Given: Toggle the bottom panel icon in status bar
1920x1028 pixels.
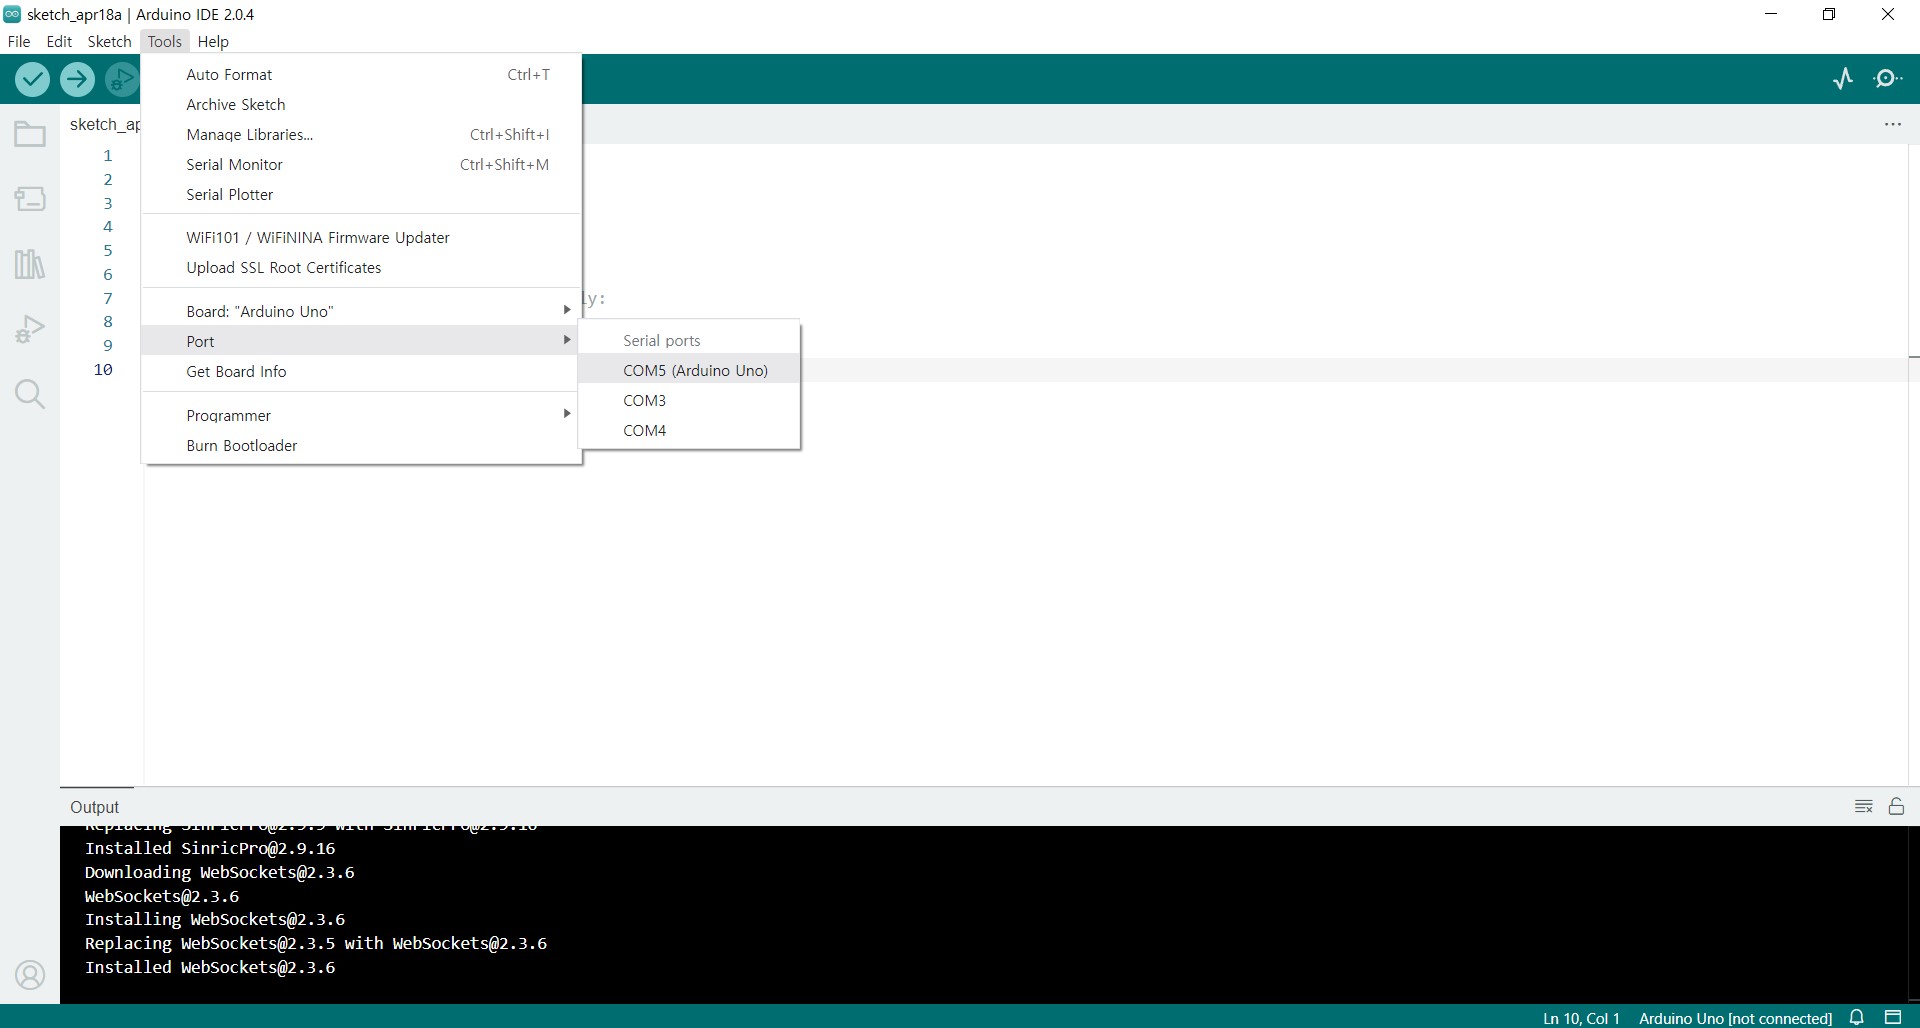Looking at the screenshot, I should tap(1893, 1017).
